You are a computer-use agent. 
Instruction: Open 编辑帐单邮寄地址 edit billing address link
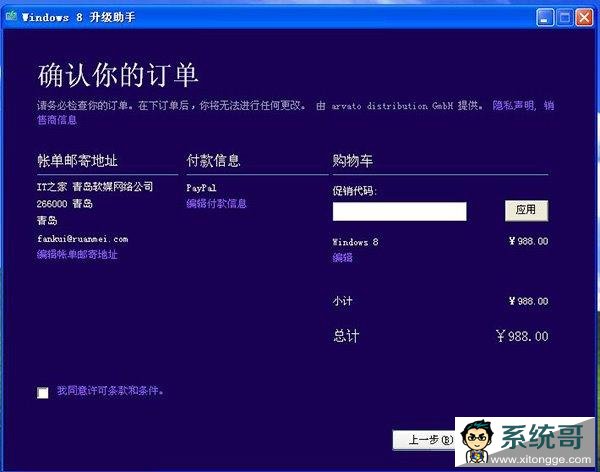tap(77, 255)
